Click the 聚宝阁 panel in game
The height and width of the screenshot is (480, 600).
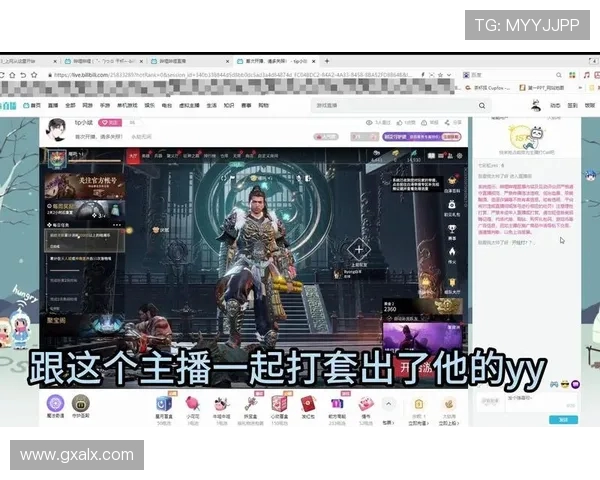[82, 325]
